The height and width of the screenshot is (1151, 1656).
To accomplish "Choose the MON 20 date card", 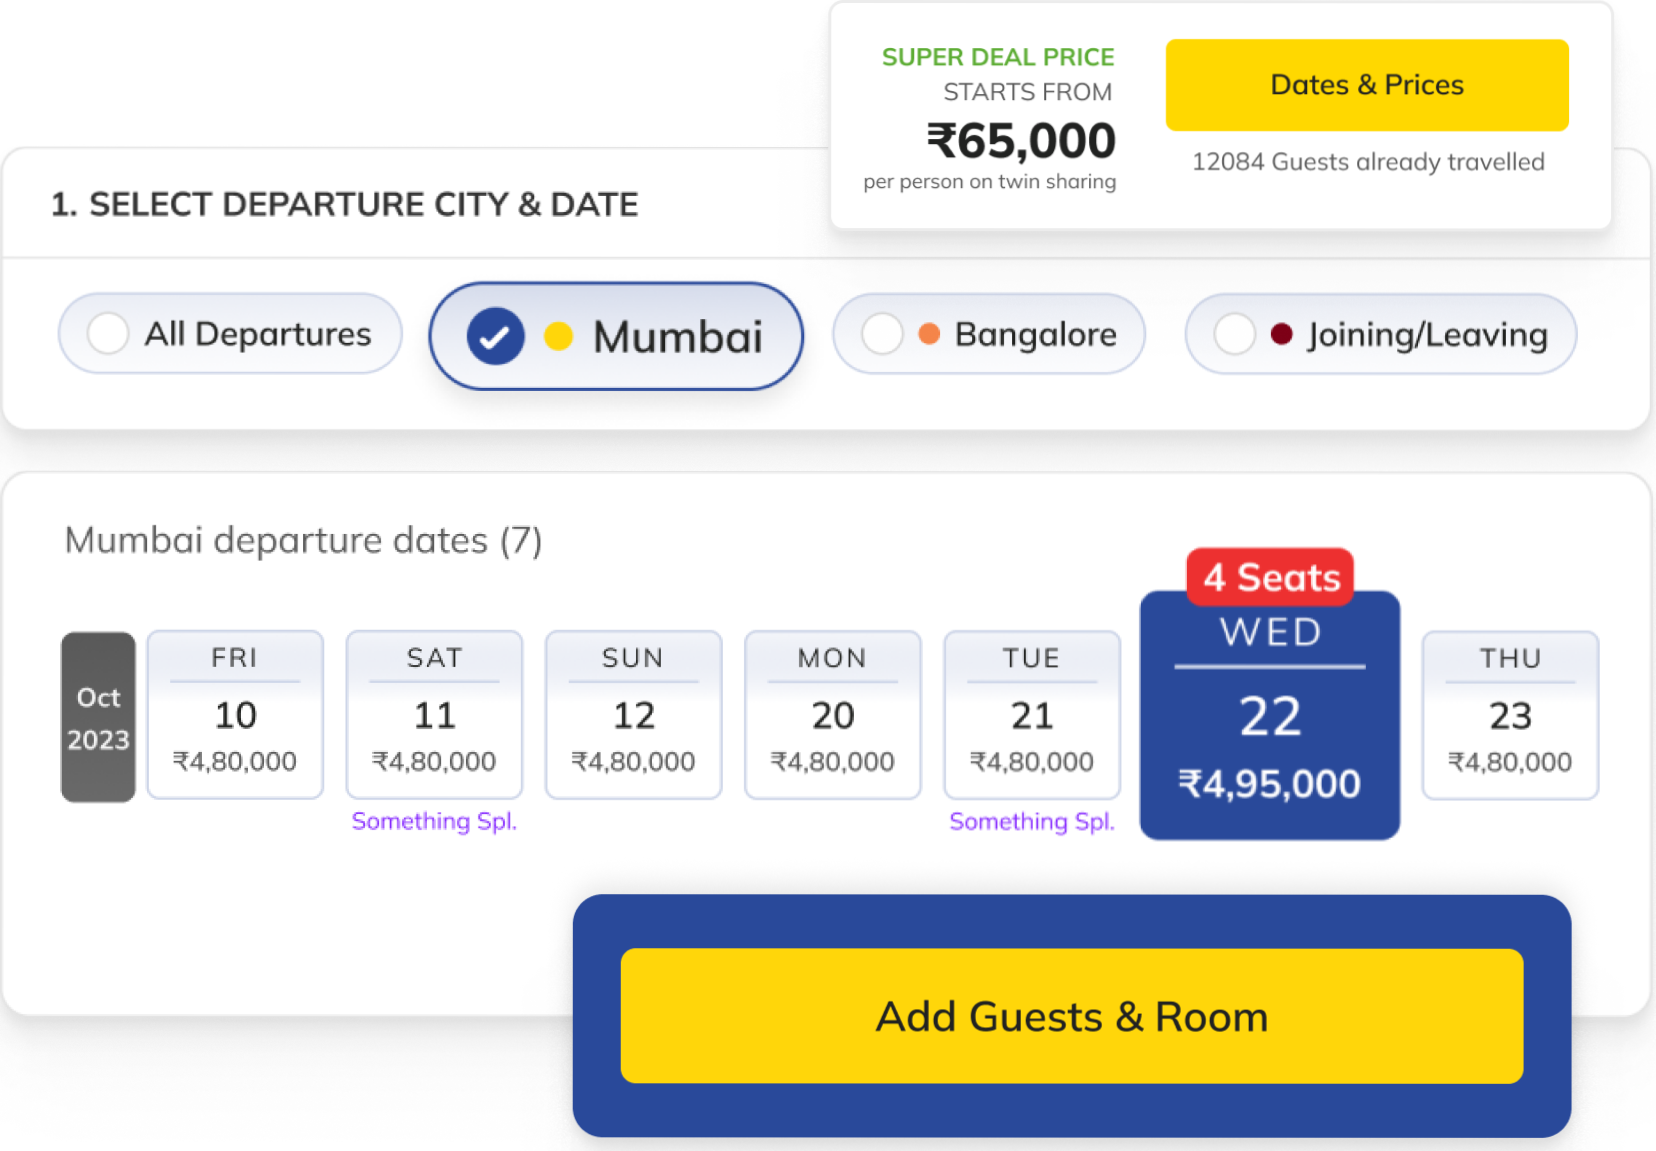I will (x=832, y=715).
